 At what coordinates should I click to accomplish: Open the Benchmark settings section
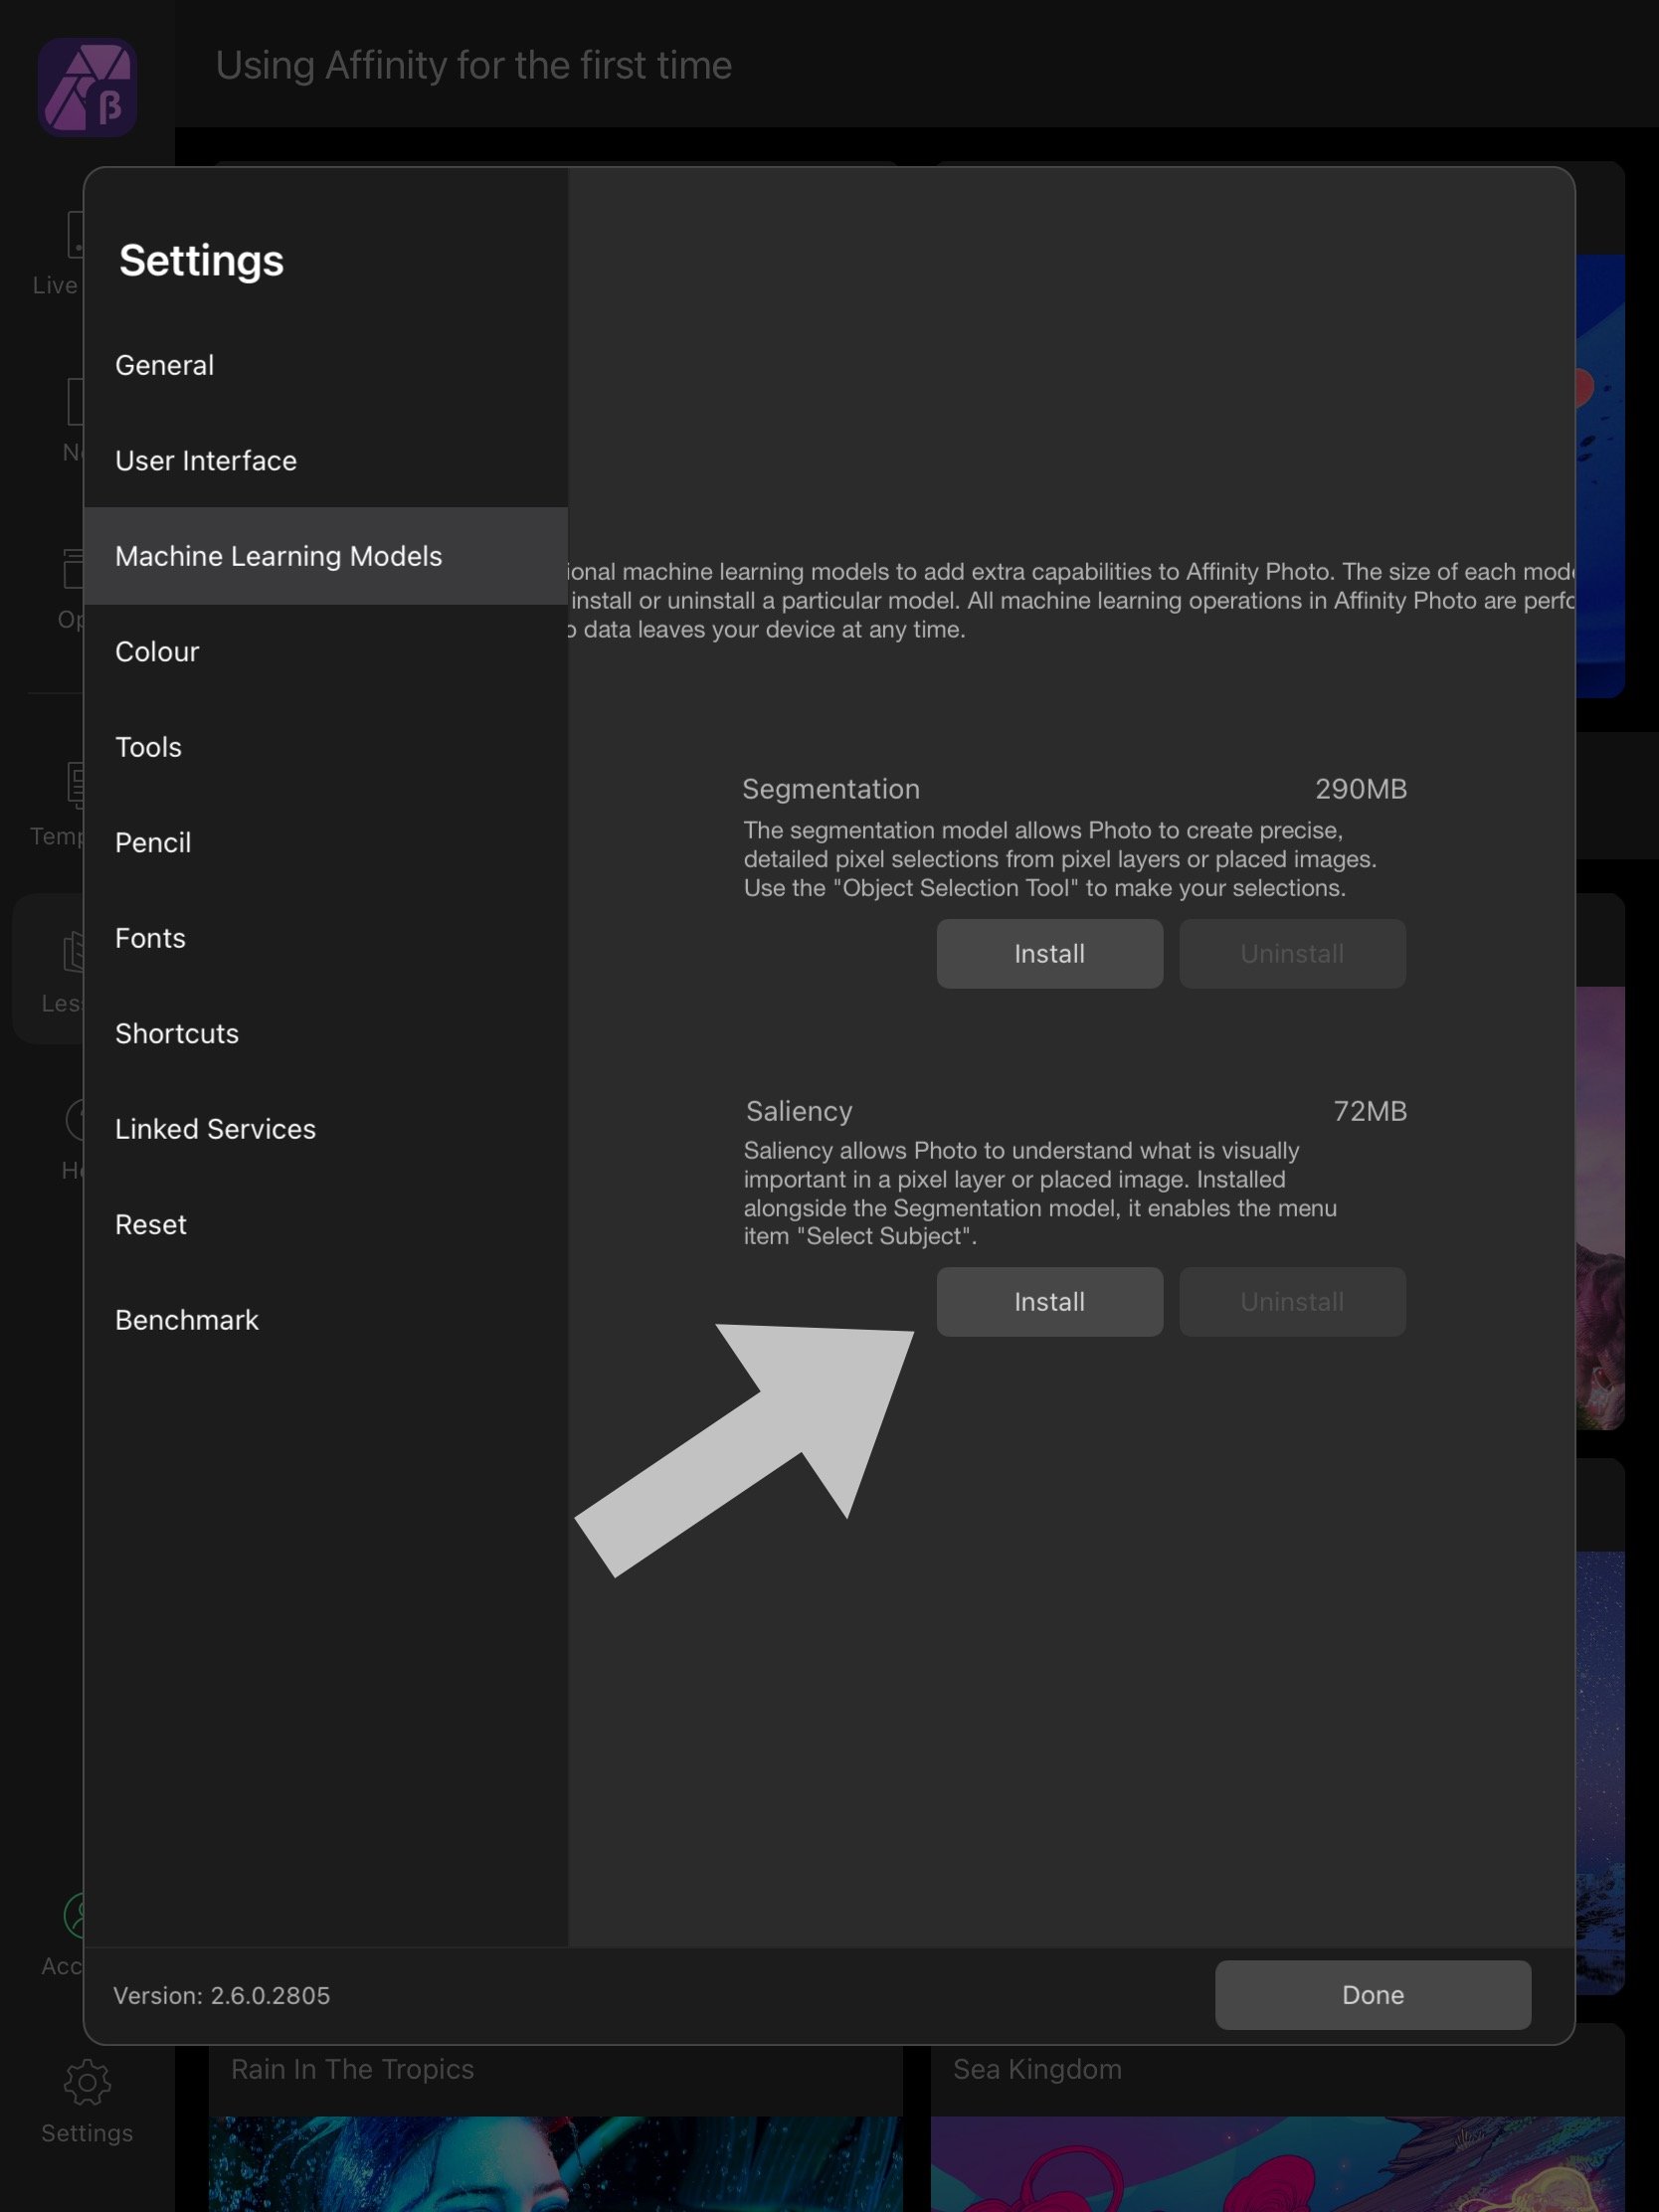point(326,1320)
